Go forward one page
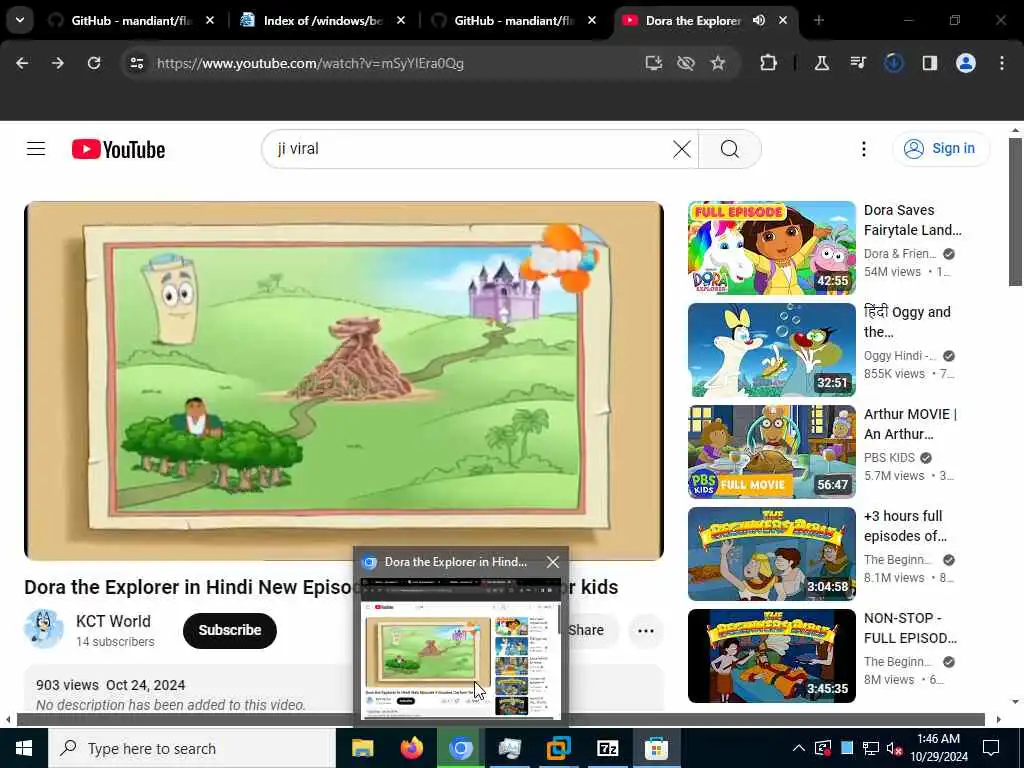 point(57,63)
